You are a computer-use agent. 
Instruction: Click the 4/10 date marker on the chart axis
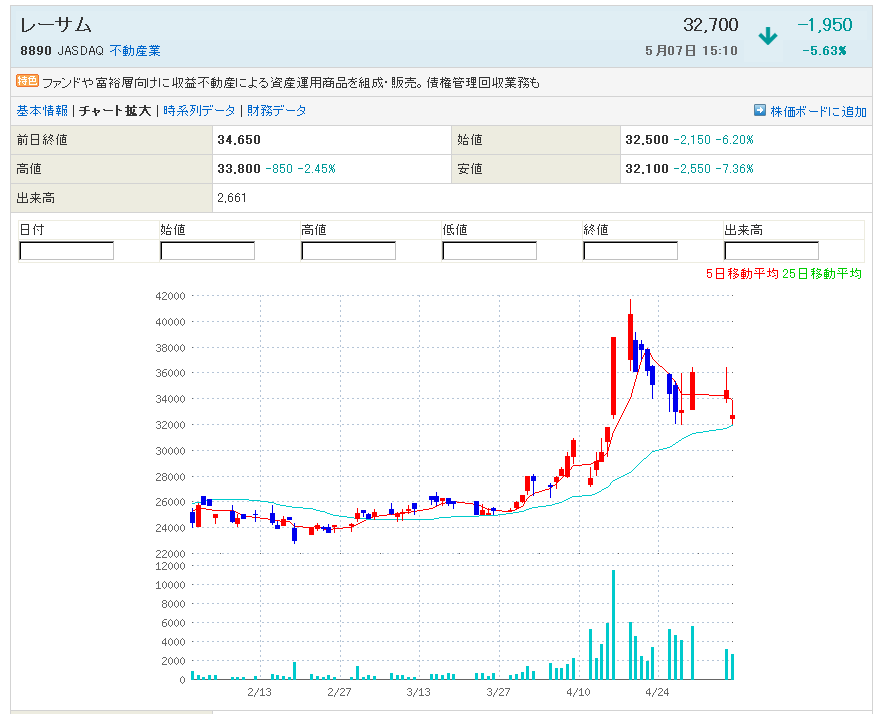coord(577,691)
